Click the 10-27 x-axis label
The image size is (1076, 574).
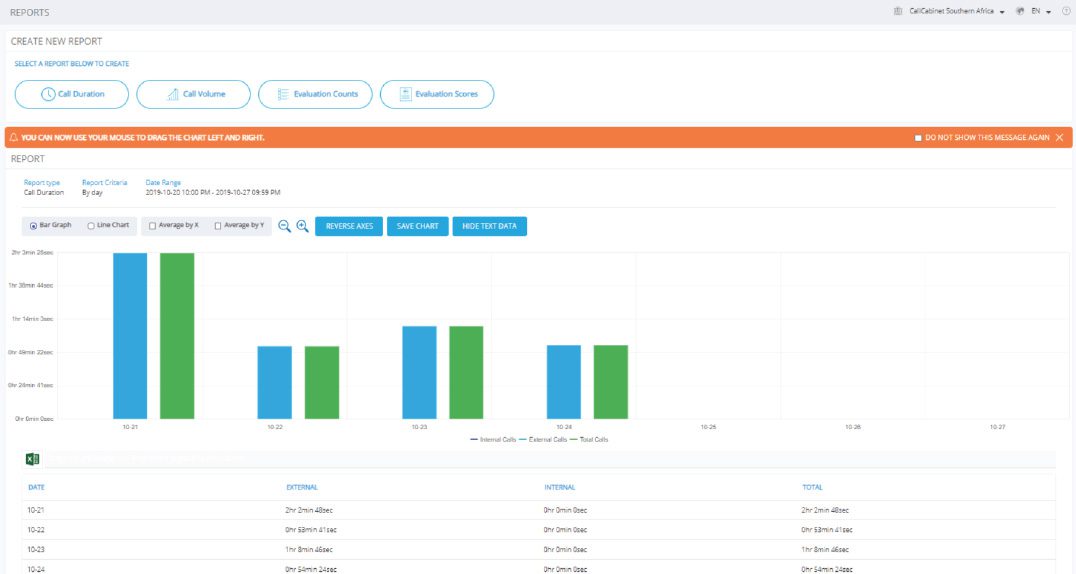[x=997, y=427]
